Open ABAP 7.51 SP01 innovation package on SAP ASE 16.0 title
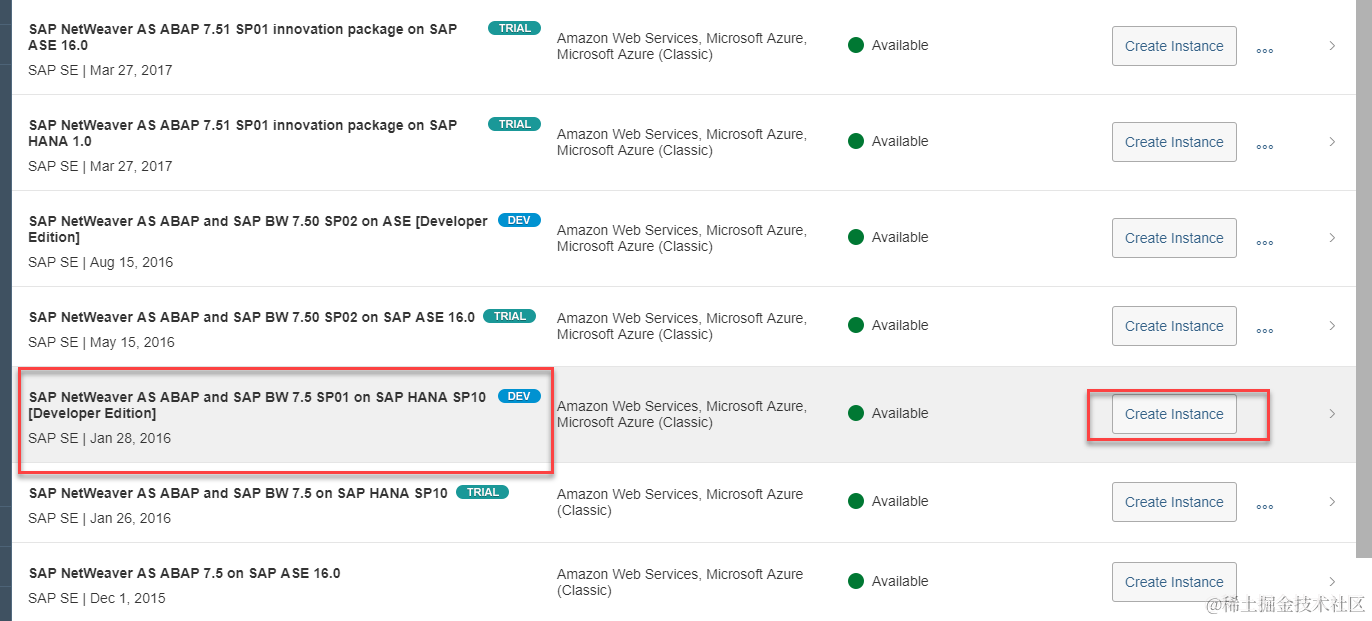Viewport: 1372px width, 621px height. pos(243,37)
